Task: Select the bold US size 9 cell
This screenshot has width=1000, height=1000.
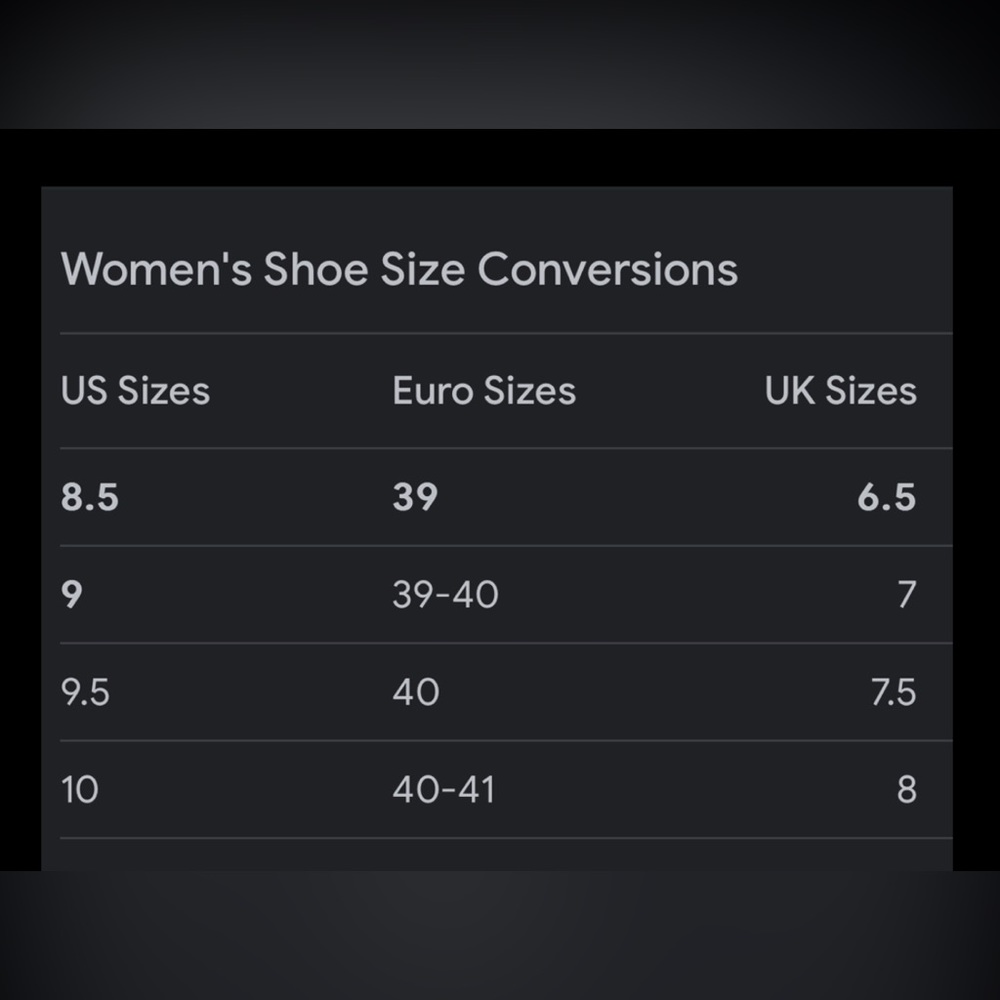Action: (72, 595)
